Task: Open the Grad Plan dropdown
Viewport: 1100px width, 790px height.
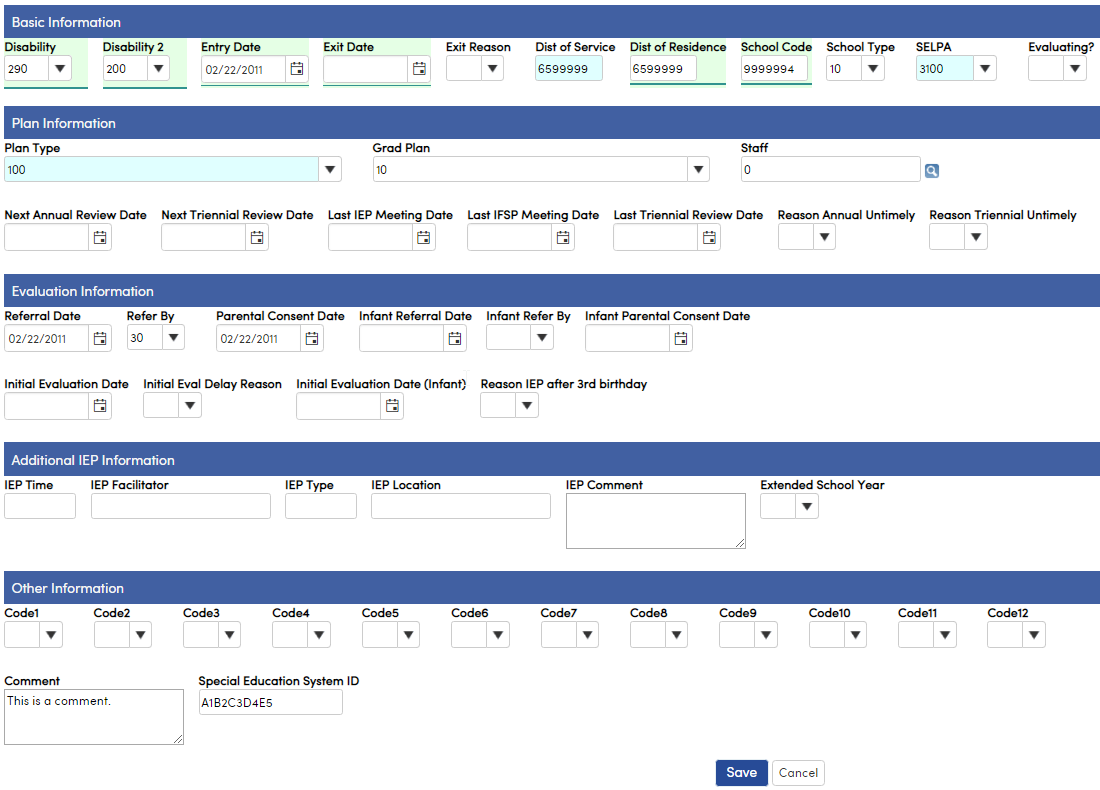Action: (x=697, y=169)
